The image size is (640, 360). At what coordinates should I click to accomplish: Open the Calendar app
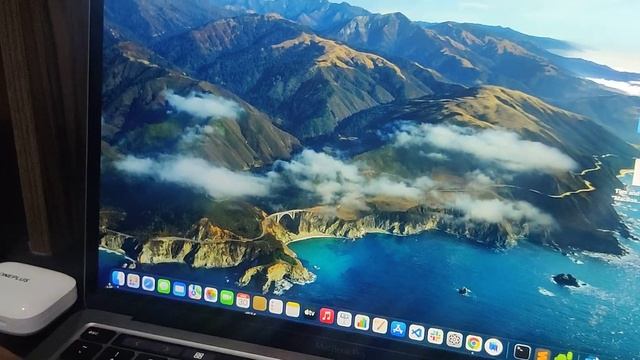pos(243,300)
